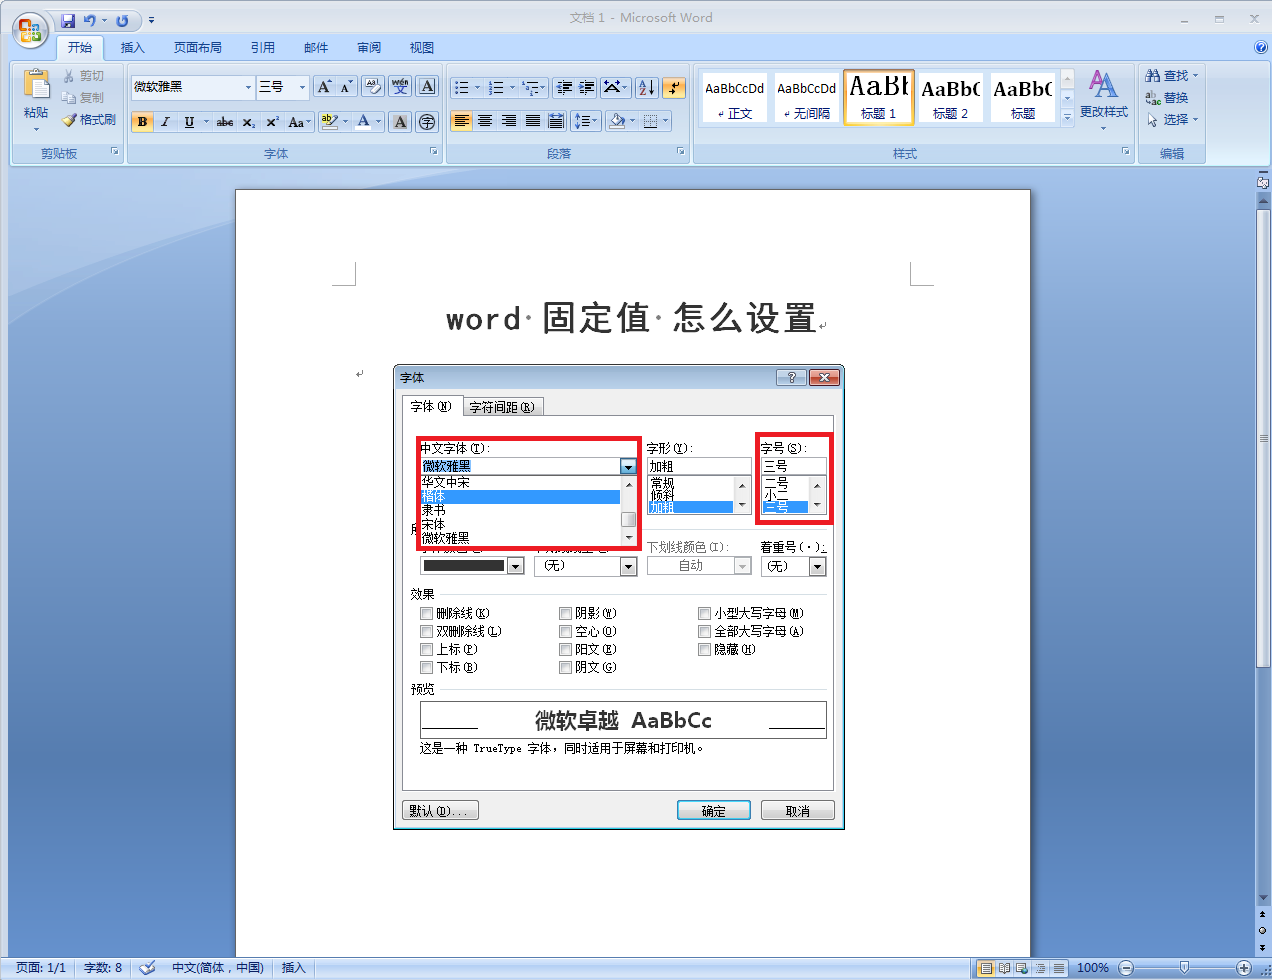Switch to the 引用 ribbon tab
1272x980 pixels.
(x=262, y=48)
